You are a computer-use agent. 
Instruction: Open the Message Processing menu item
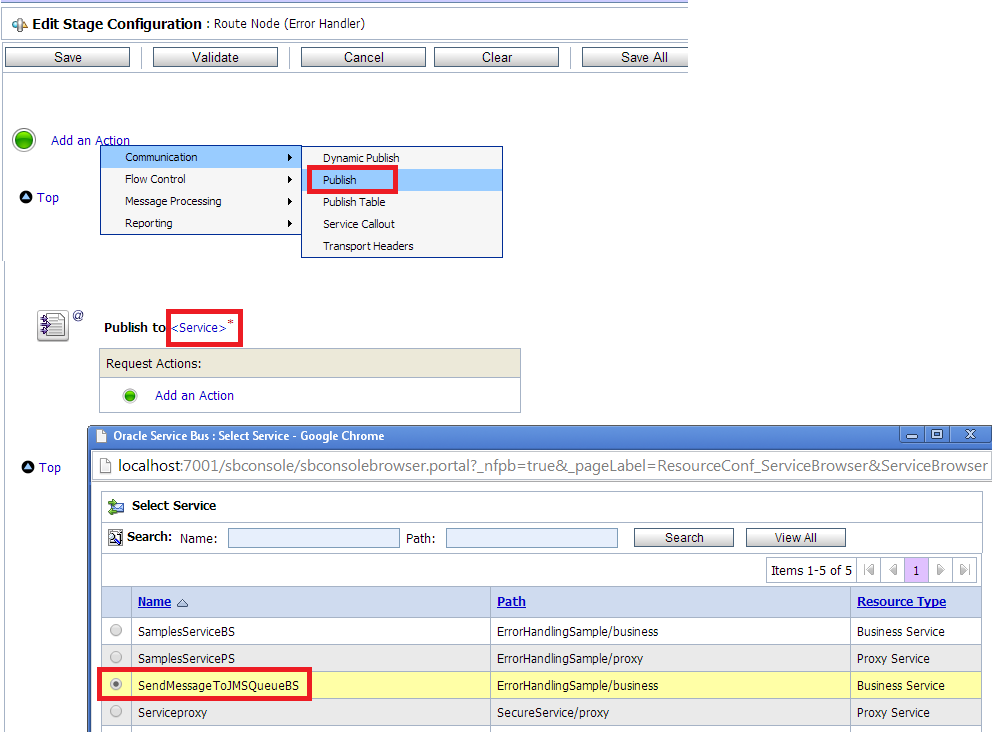coord(201,201)
